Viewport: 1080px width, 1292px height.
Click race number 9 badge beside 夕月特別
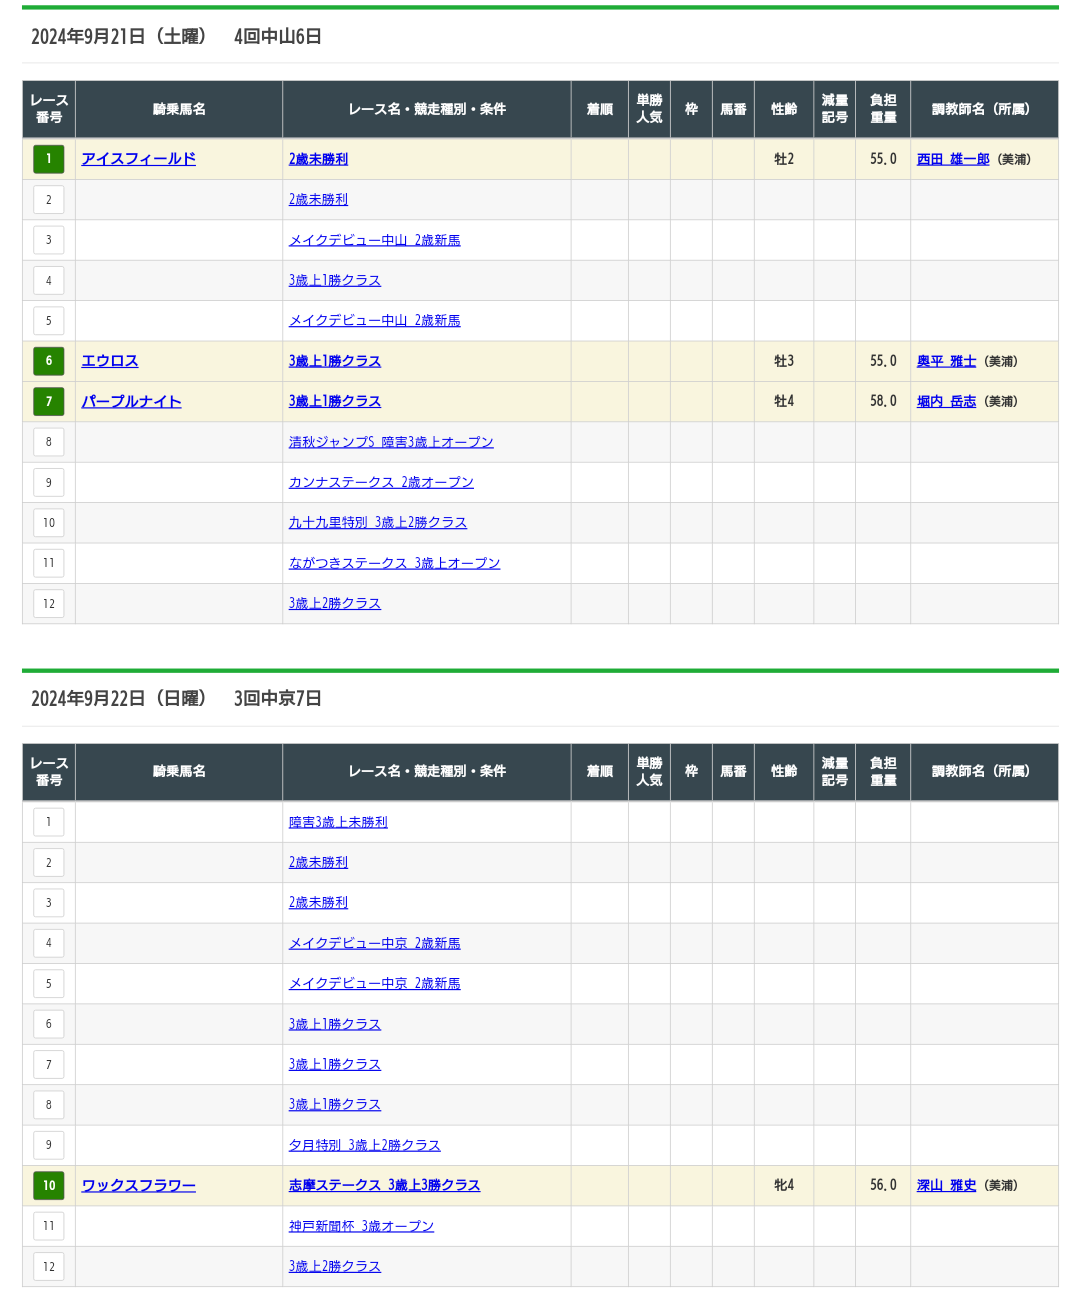(x=49, y=1145)
